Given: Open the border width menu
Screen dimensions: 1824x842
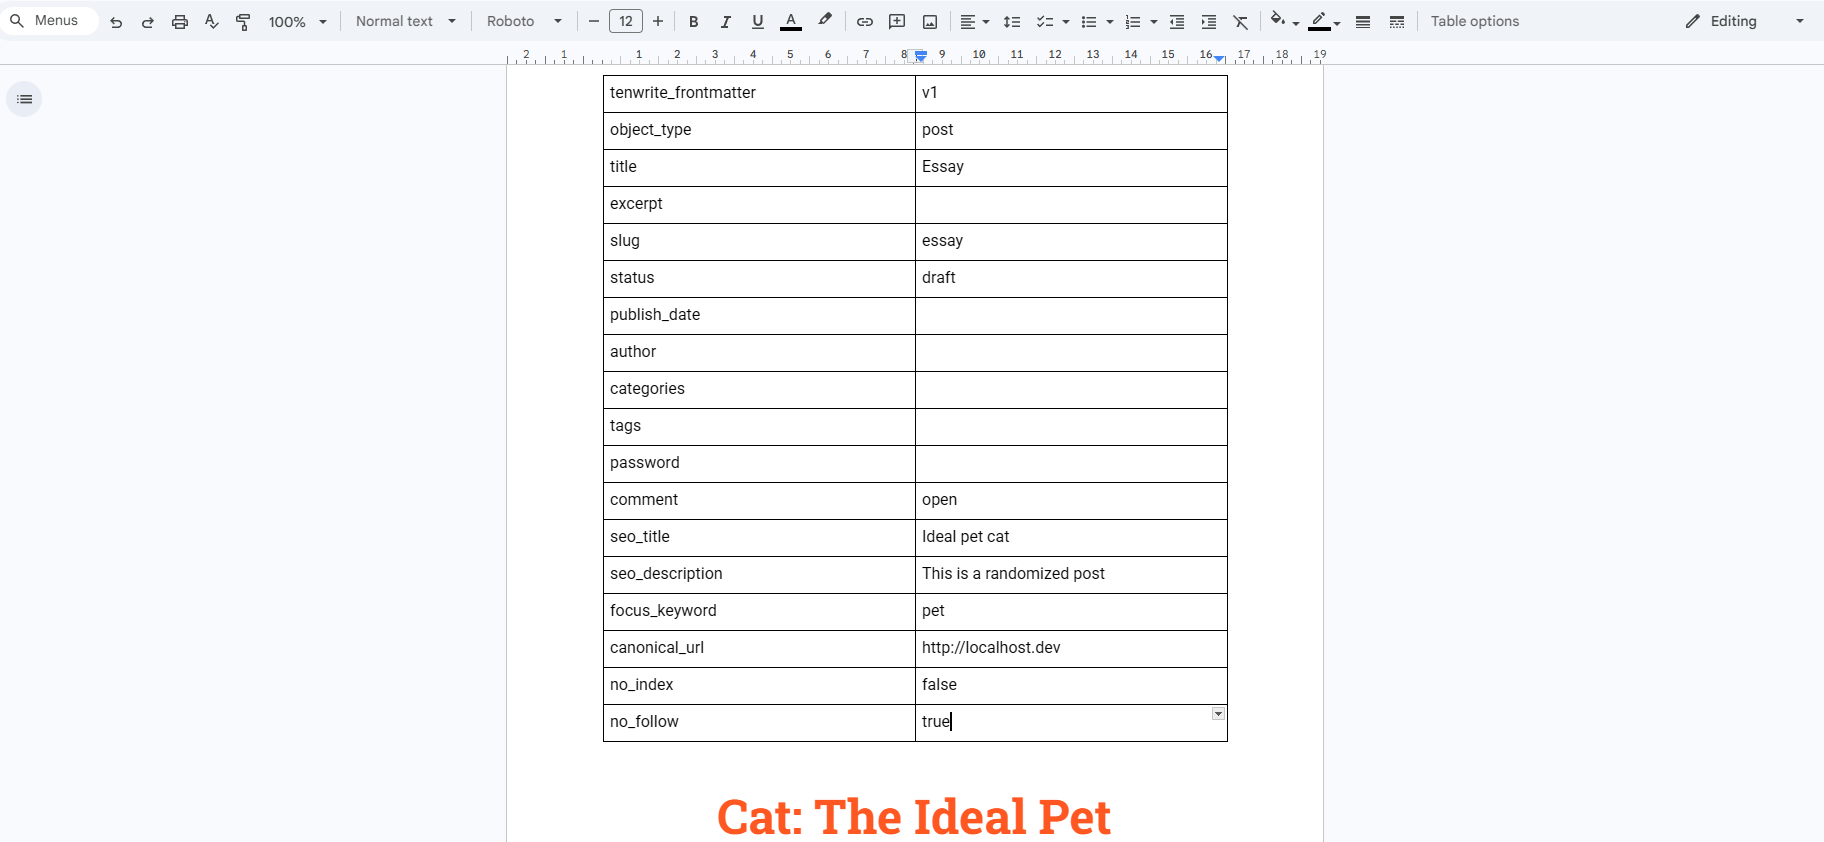Looking at the screenshot, I should (x=1363, y=21).
